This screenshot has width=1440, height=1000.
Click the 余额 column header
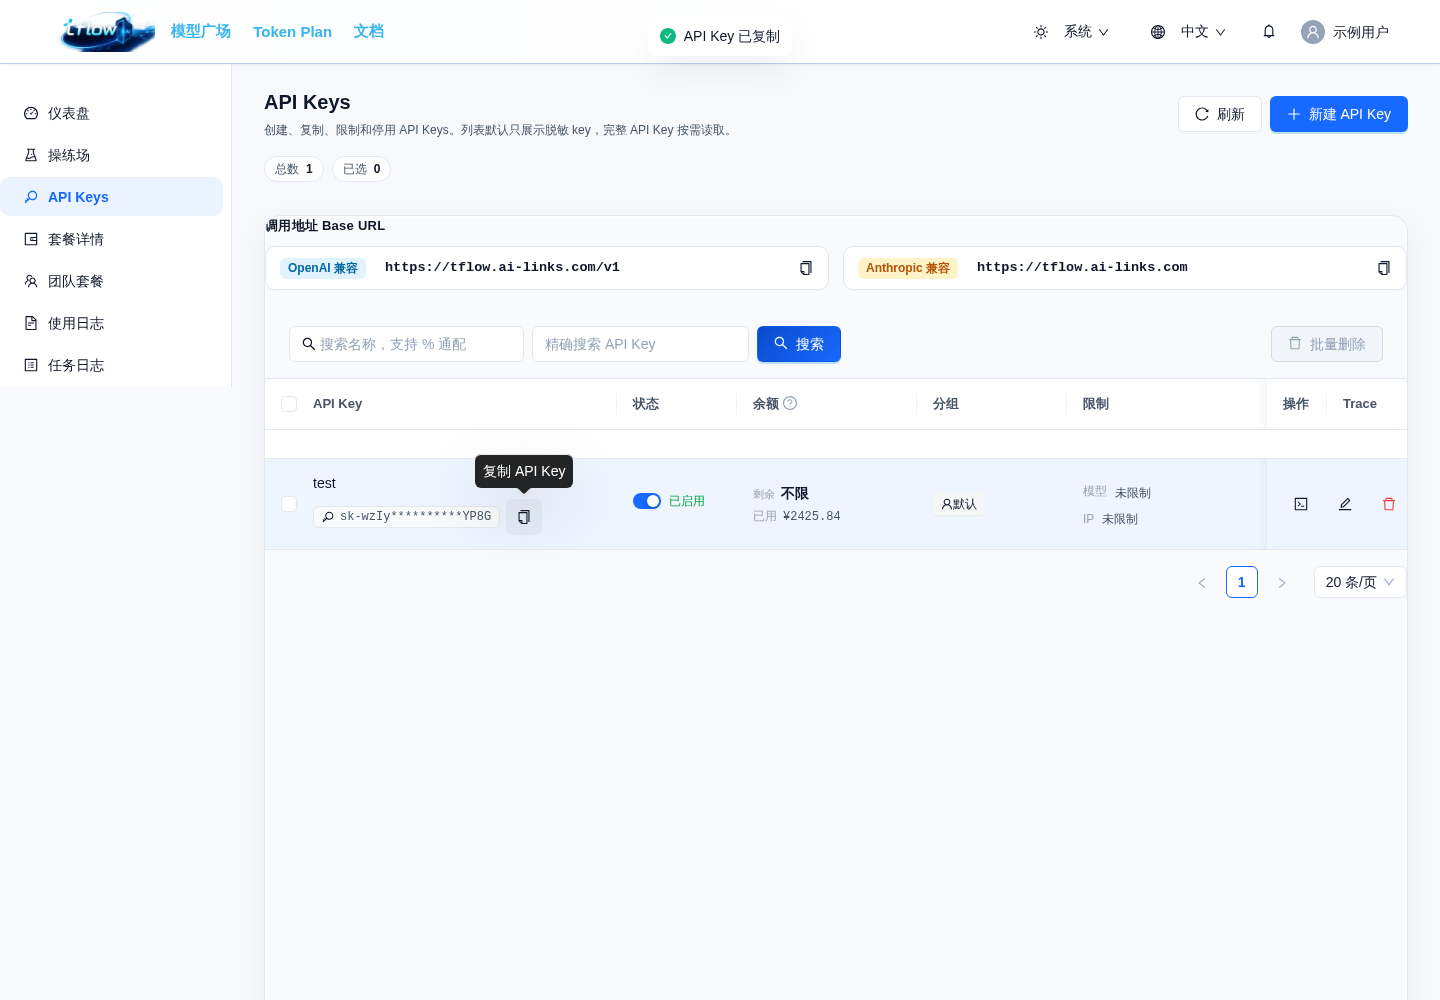coord(766,404)
